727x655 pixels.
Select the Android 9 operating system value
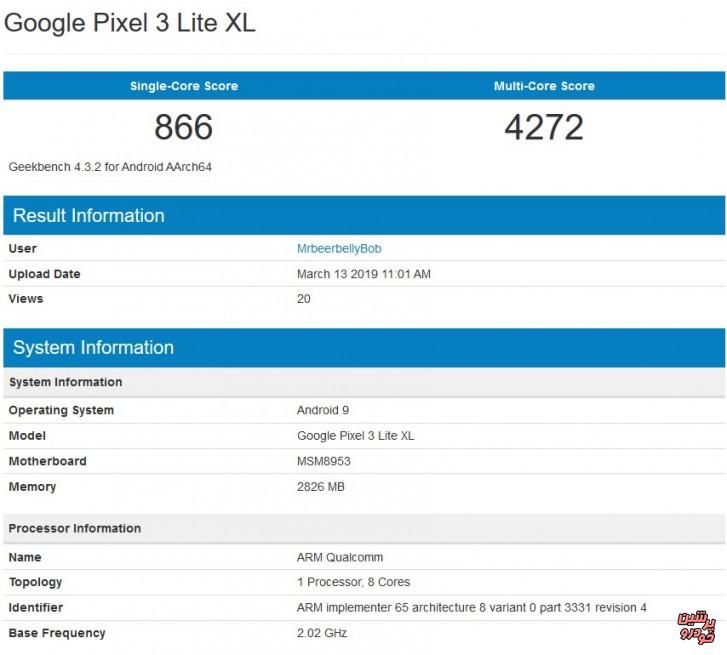[x=323, y=410]
